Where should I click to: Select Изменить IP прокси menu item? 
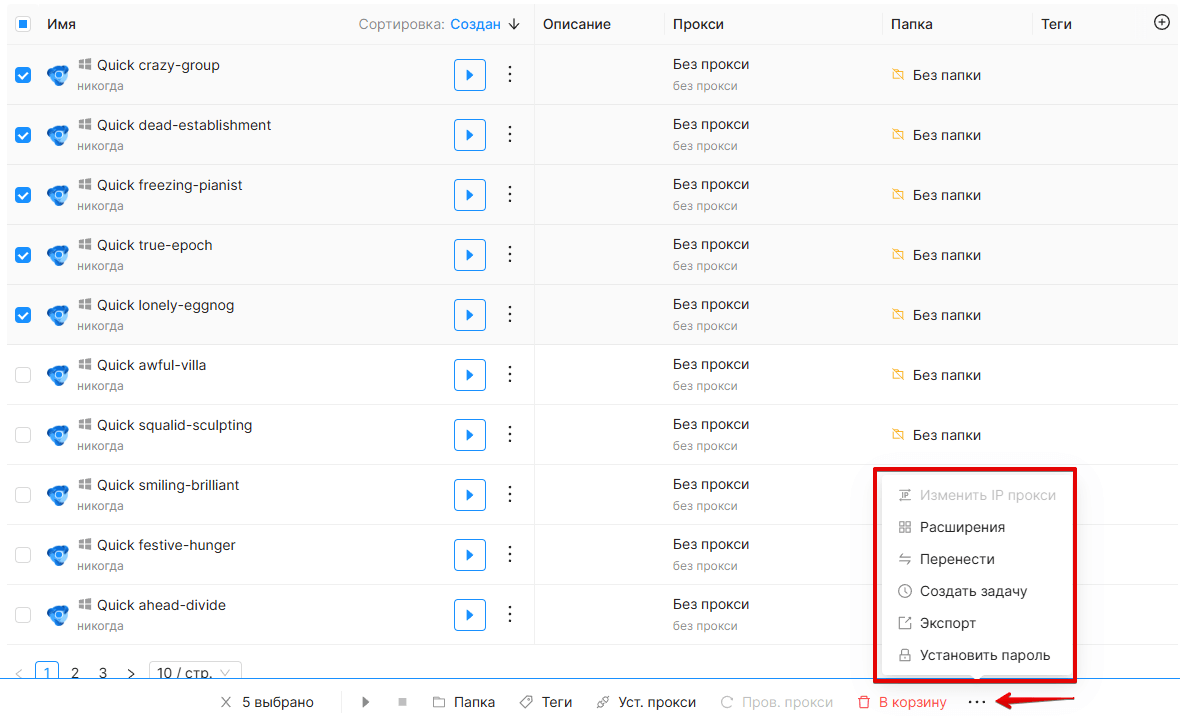click(x=977, y=495)
